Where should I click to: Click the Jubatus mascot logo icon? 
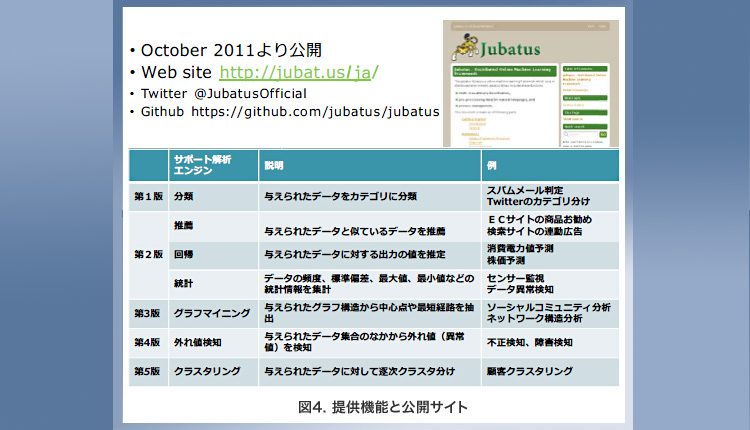(465, 47)
